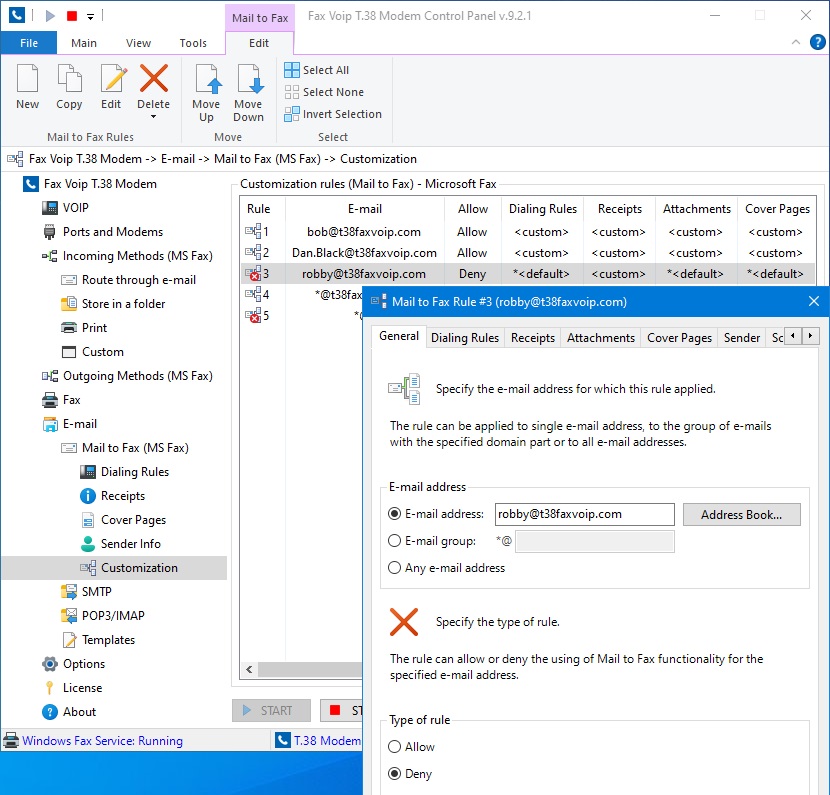Collapse the ribbon with the chevron
The height and width of the screenshot is (795, 830).
[x=796, y=42]
